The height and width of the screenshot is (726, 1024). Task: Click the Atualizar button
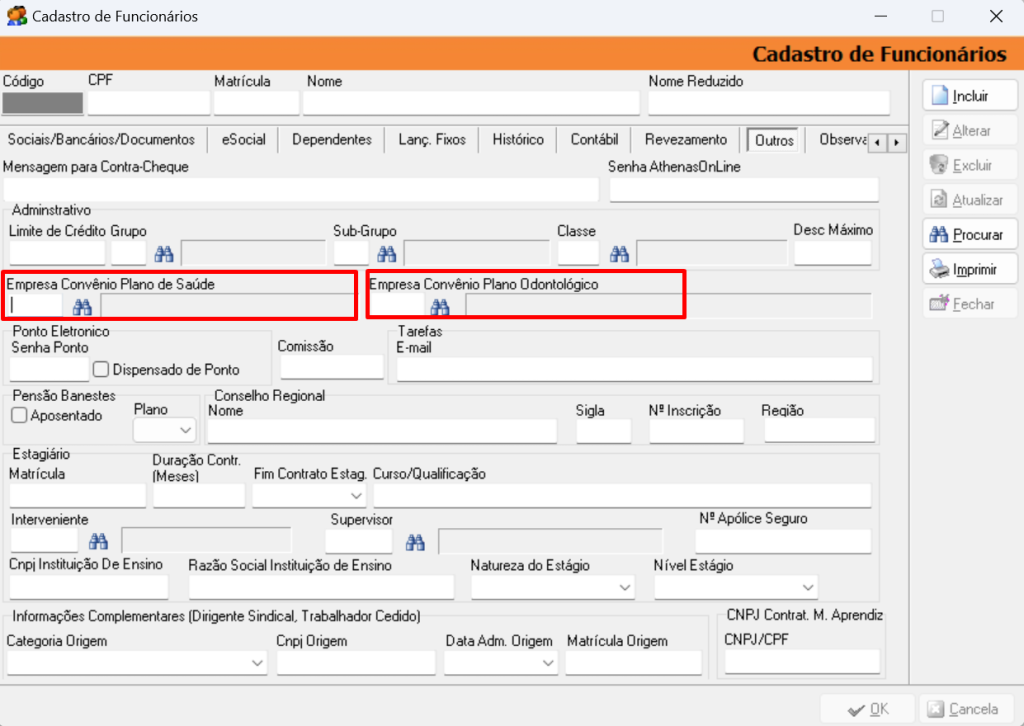970,199
